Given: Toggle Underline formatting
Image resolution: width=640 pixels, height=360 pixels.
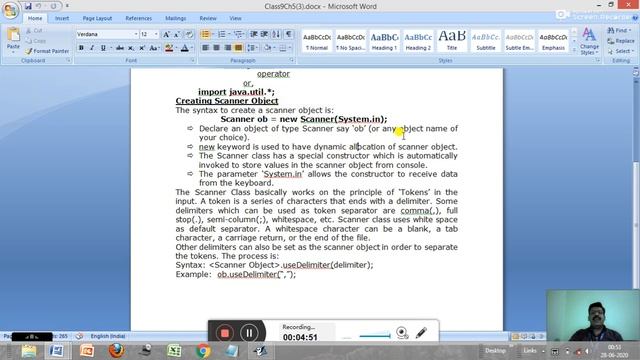Looking at the screenshot, I should tap(103, 48).
